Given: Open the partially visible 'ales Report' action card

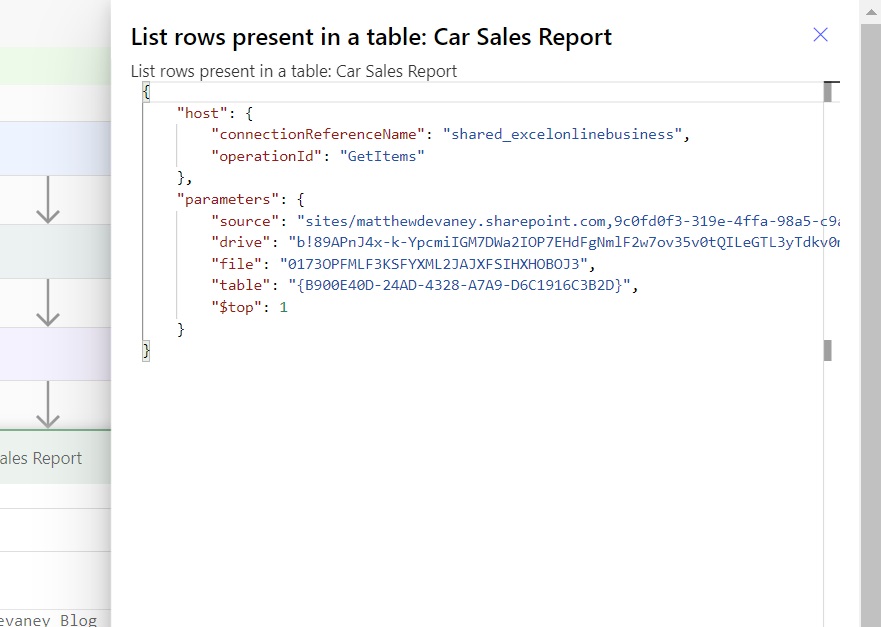Looking at the screenshot, I should 55,457.
